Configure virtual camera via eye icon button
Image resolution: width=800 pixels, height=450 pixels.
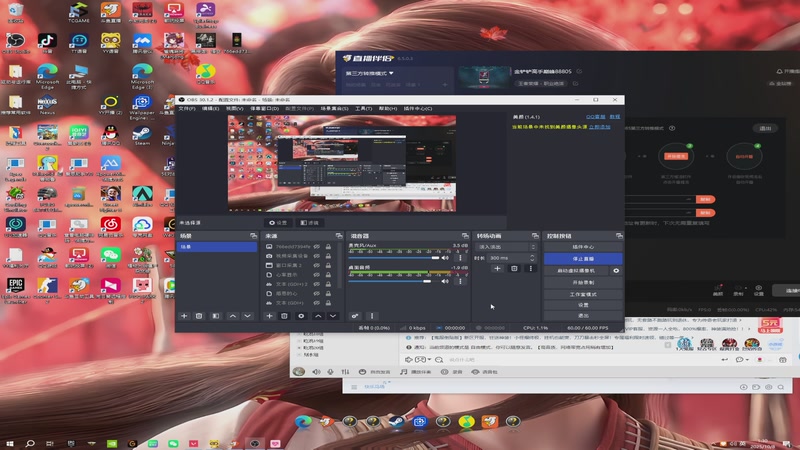coord(616,270)
